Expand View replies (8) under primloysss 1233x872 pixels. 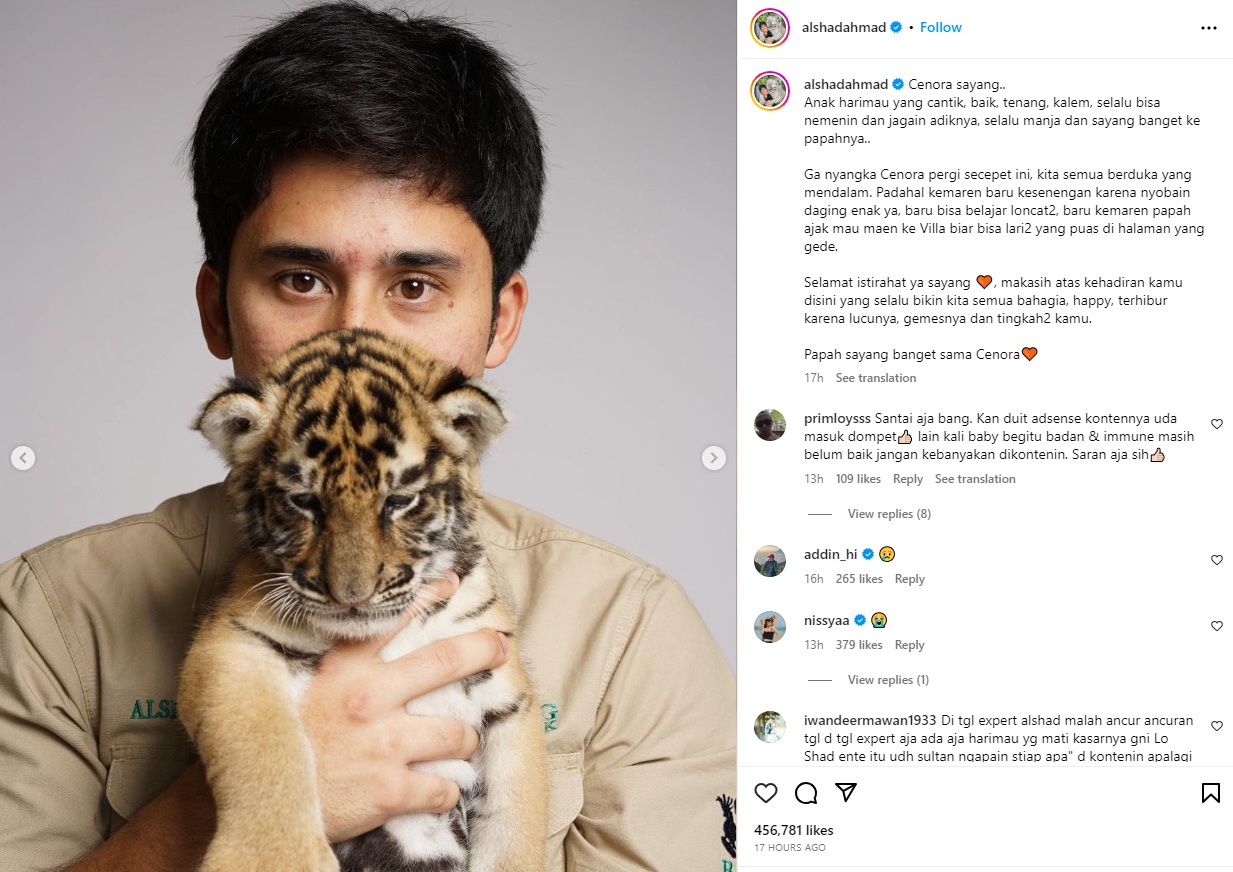tap(889, 514)
